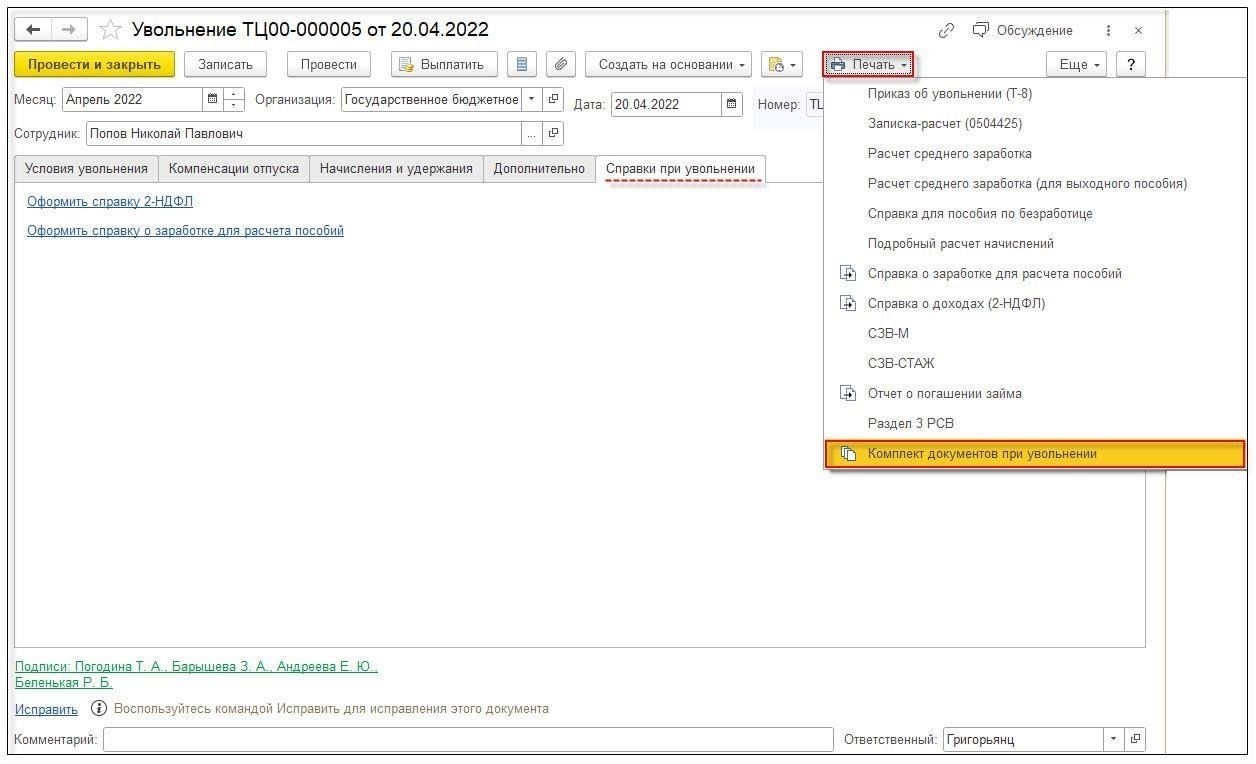Click Провести и закрыть button

click(x=94, y=64)
